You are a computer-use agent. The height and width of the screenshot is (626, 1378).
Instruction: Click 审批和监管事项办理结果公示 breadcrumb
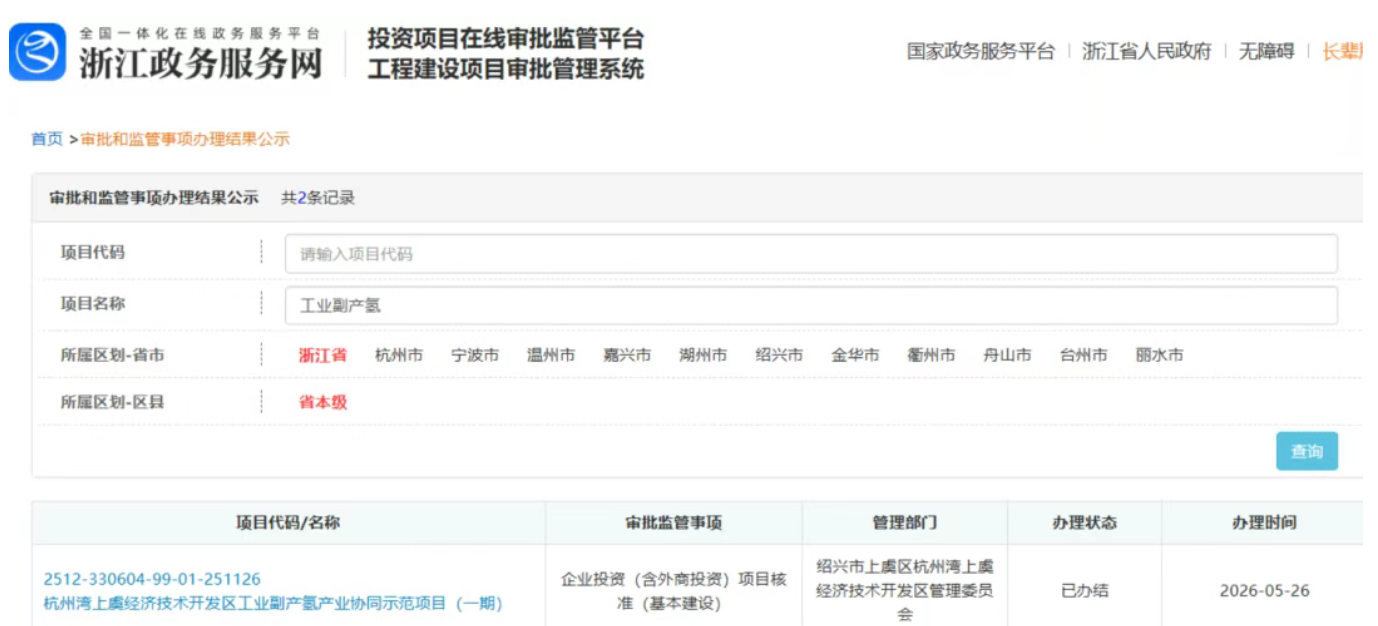coord(185,139)
